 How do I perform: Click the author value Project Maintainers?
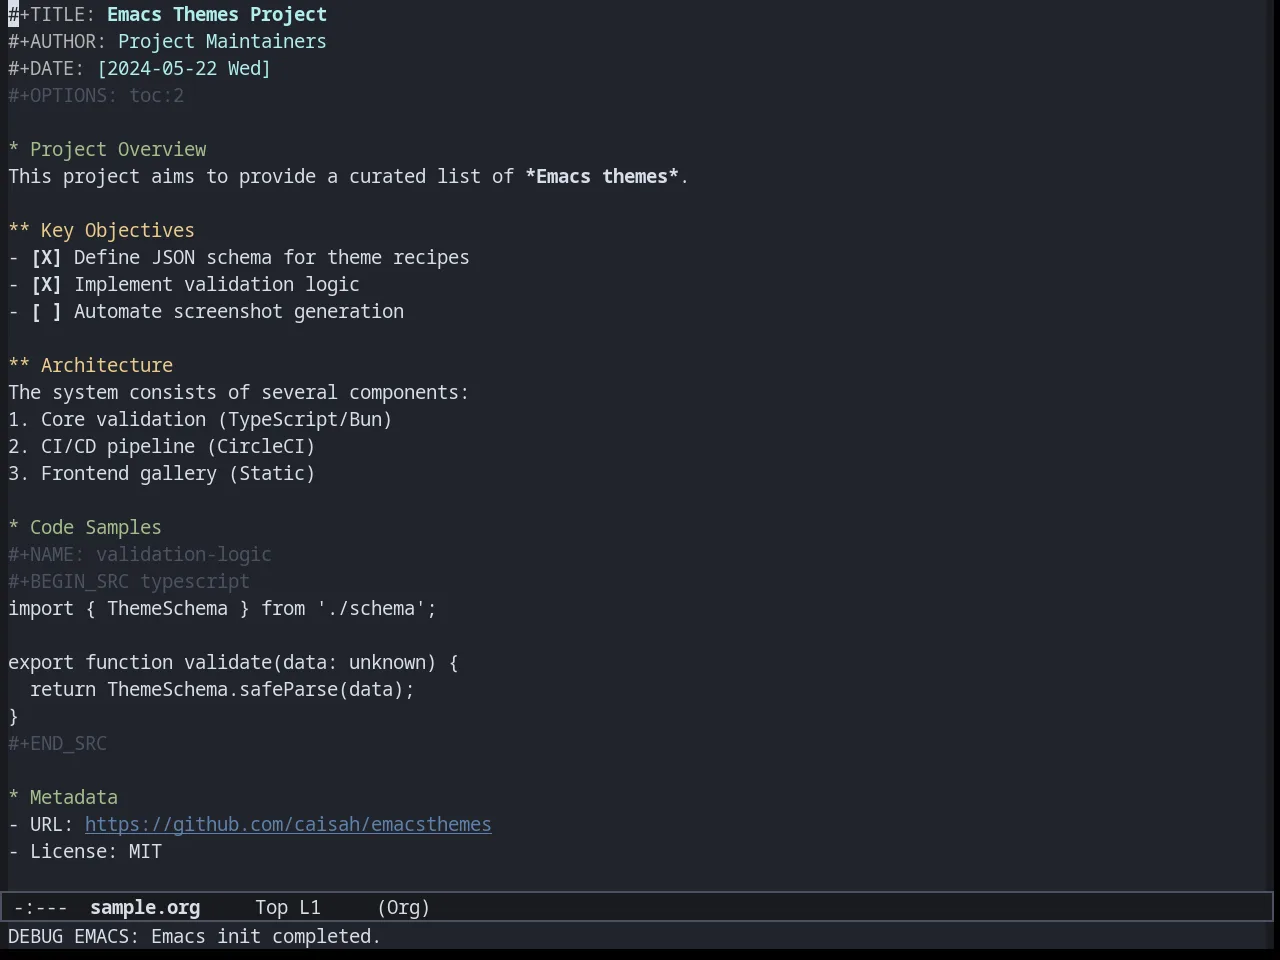point(222,42)
